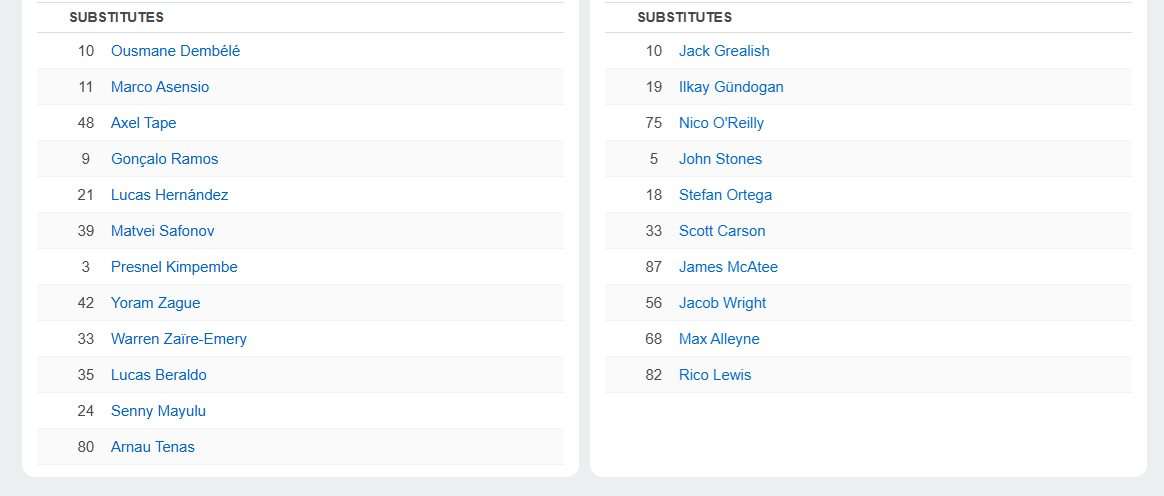Open Ousmane Dembélé's player page
This screenshot has width=1164, height=496.
click(x=175, y=51)
